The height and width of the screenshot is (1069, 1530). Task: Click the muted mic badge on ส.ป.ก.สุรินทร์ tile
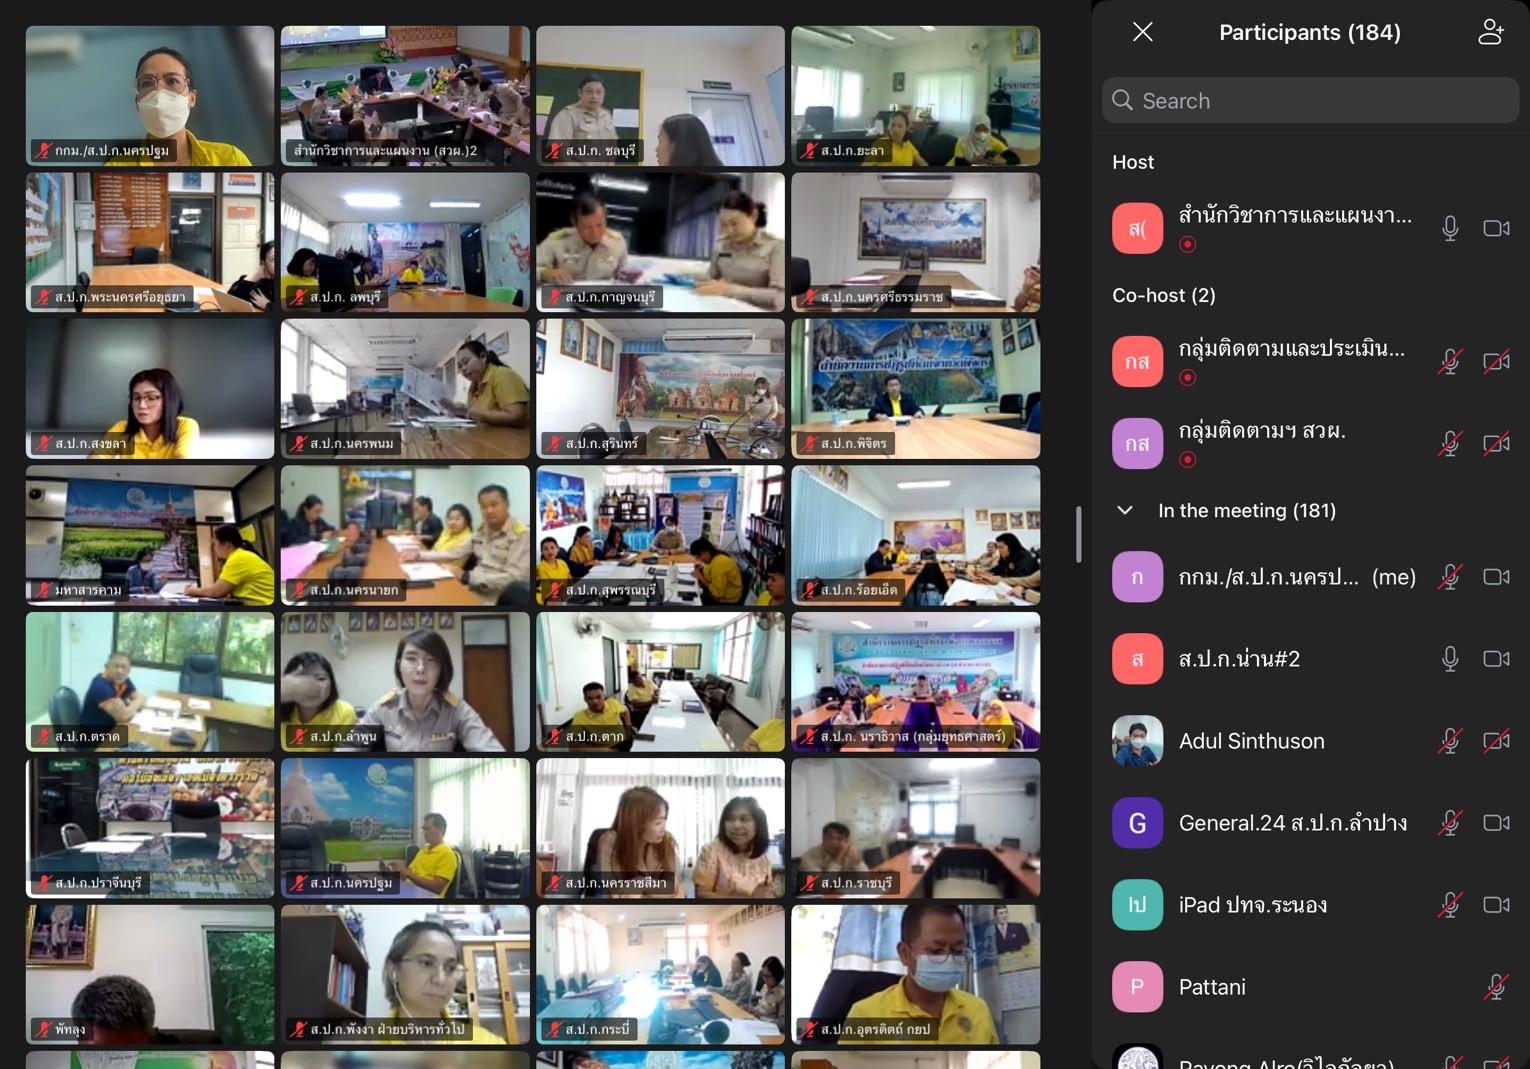pos(554,444)
